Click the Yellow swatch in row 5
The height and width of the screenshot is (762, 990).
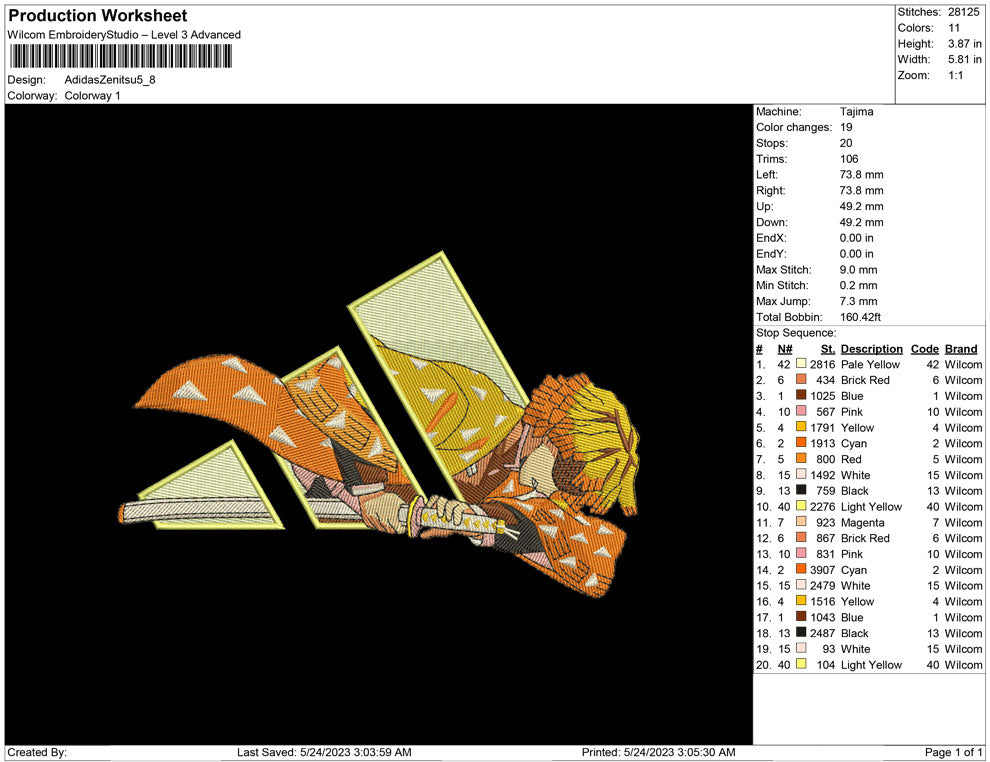pos(801,427)
